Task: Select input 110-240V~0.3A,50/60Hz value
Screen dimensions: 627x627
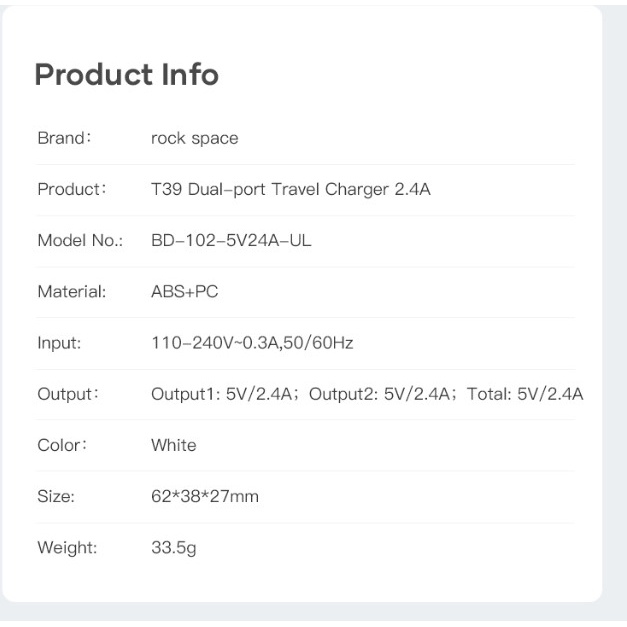Action: point(252,343)
